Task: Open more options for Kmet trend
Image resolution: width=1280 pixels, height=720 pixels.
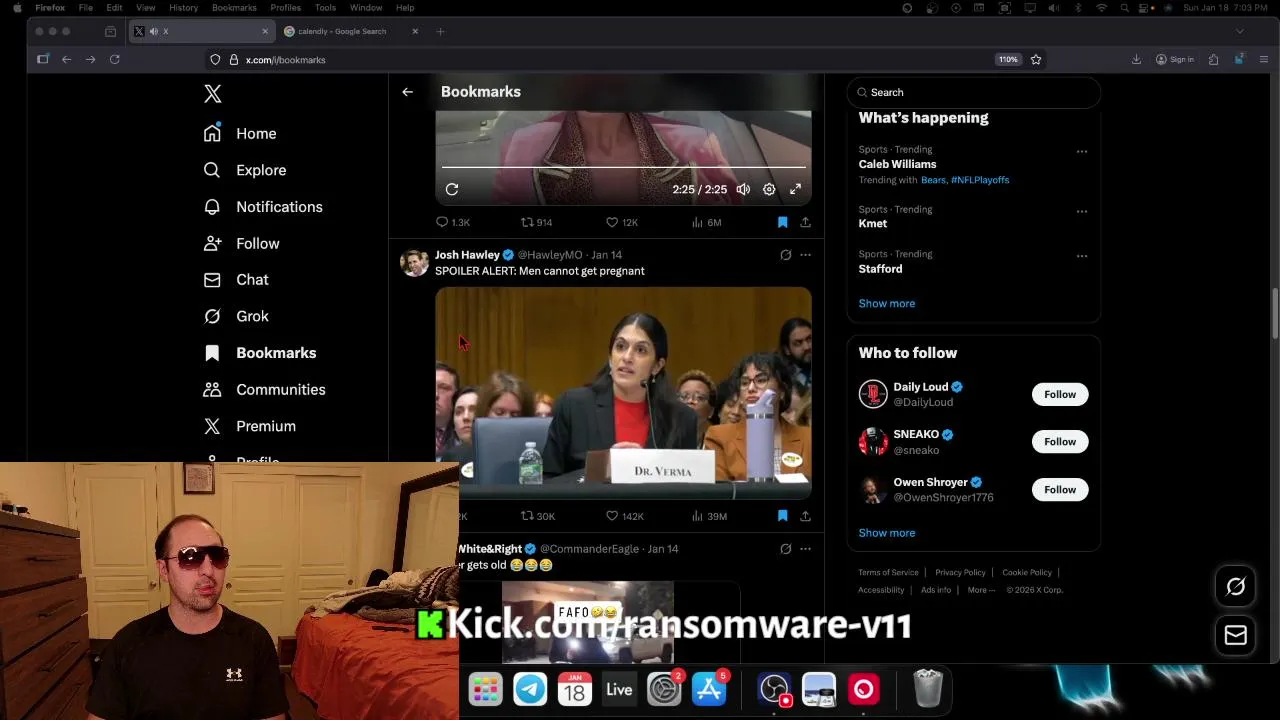Action: pyautogui.click(x=1081, y=211)
